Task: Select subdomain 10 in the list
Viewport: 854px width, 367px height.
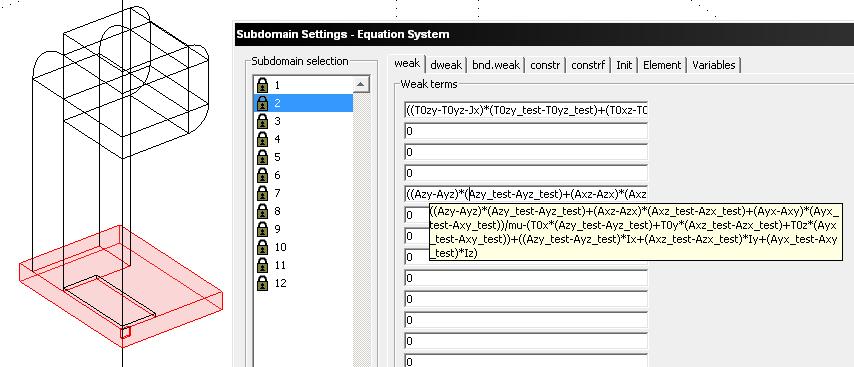Action: [x=303, y=247]
